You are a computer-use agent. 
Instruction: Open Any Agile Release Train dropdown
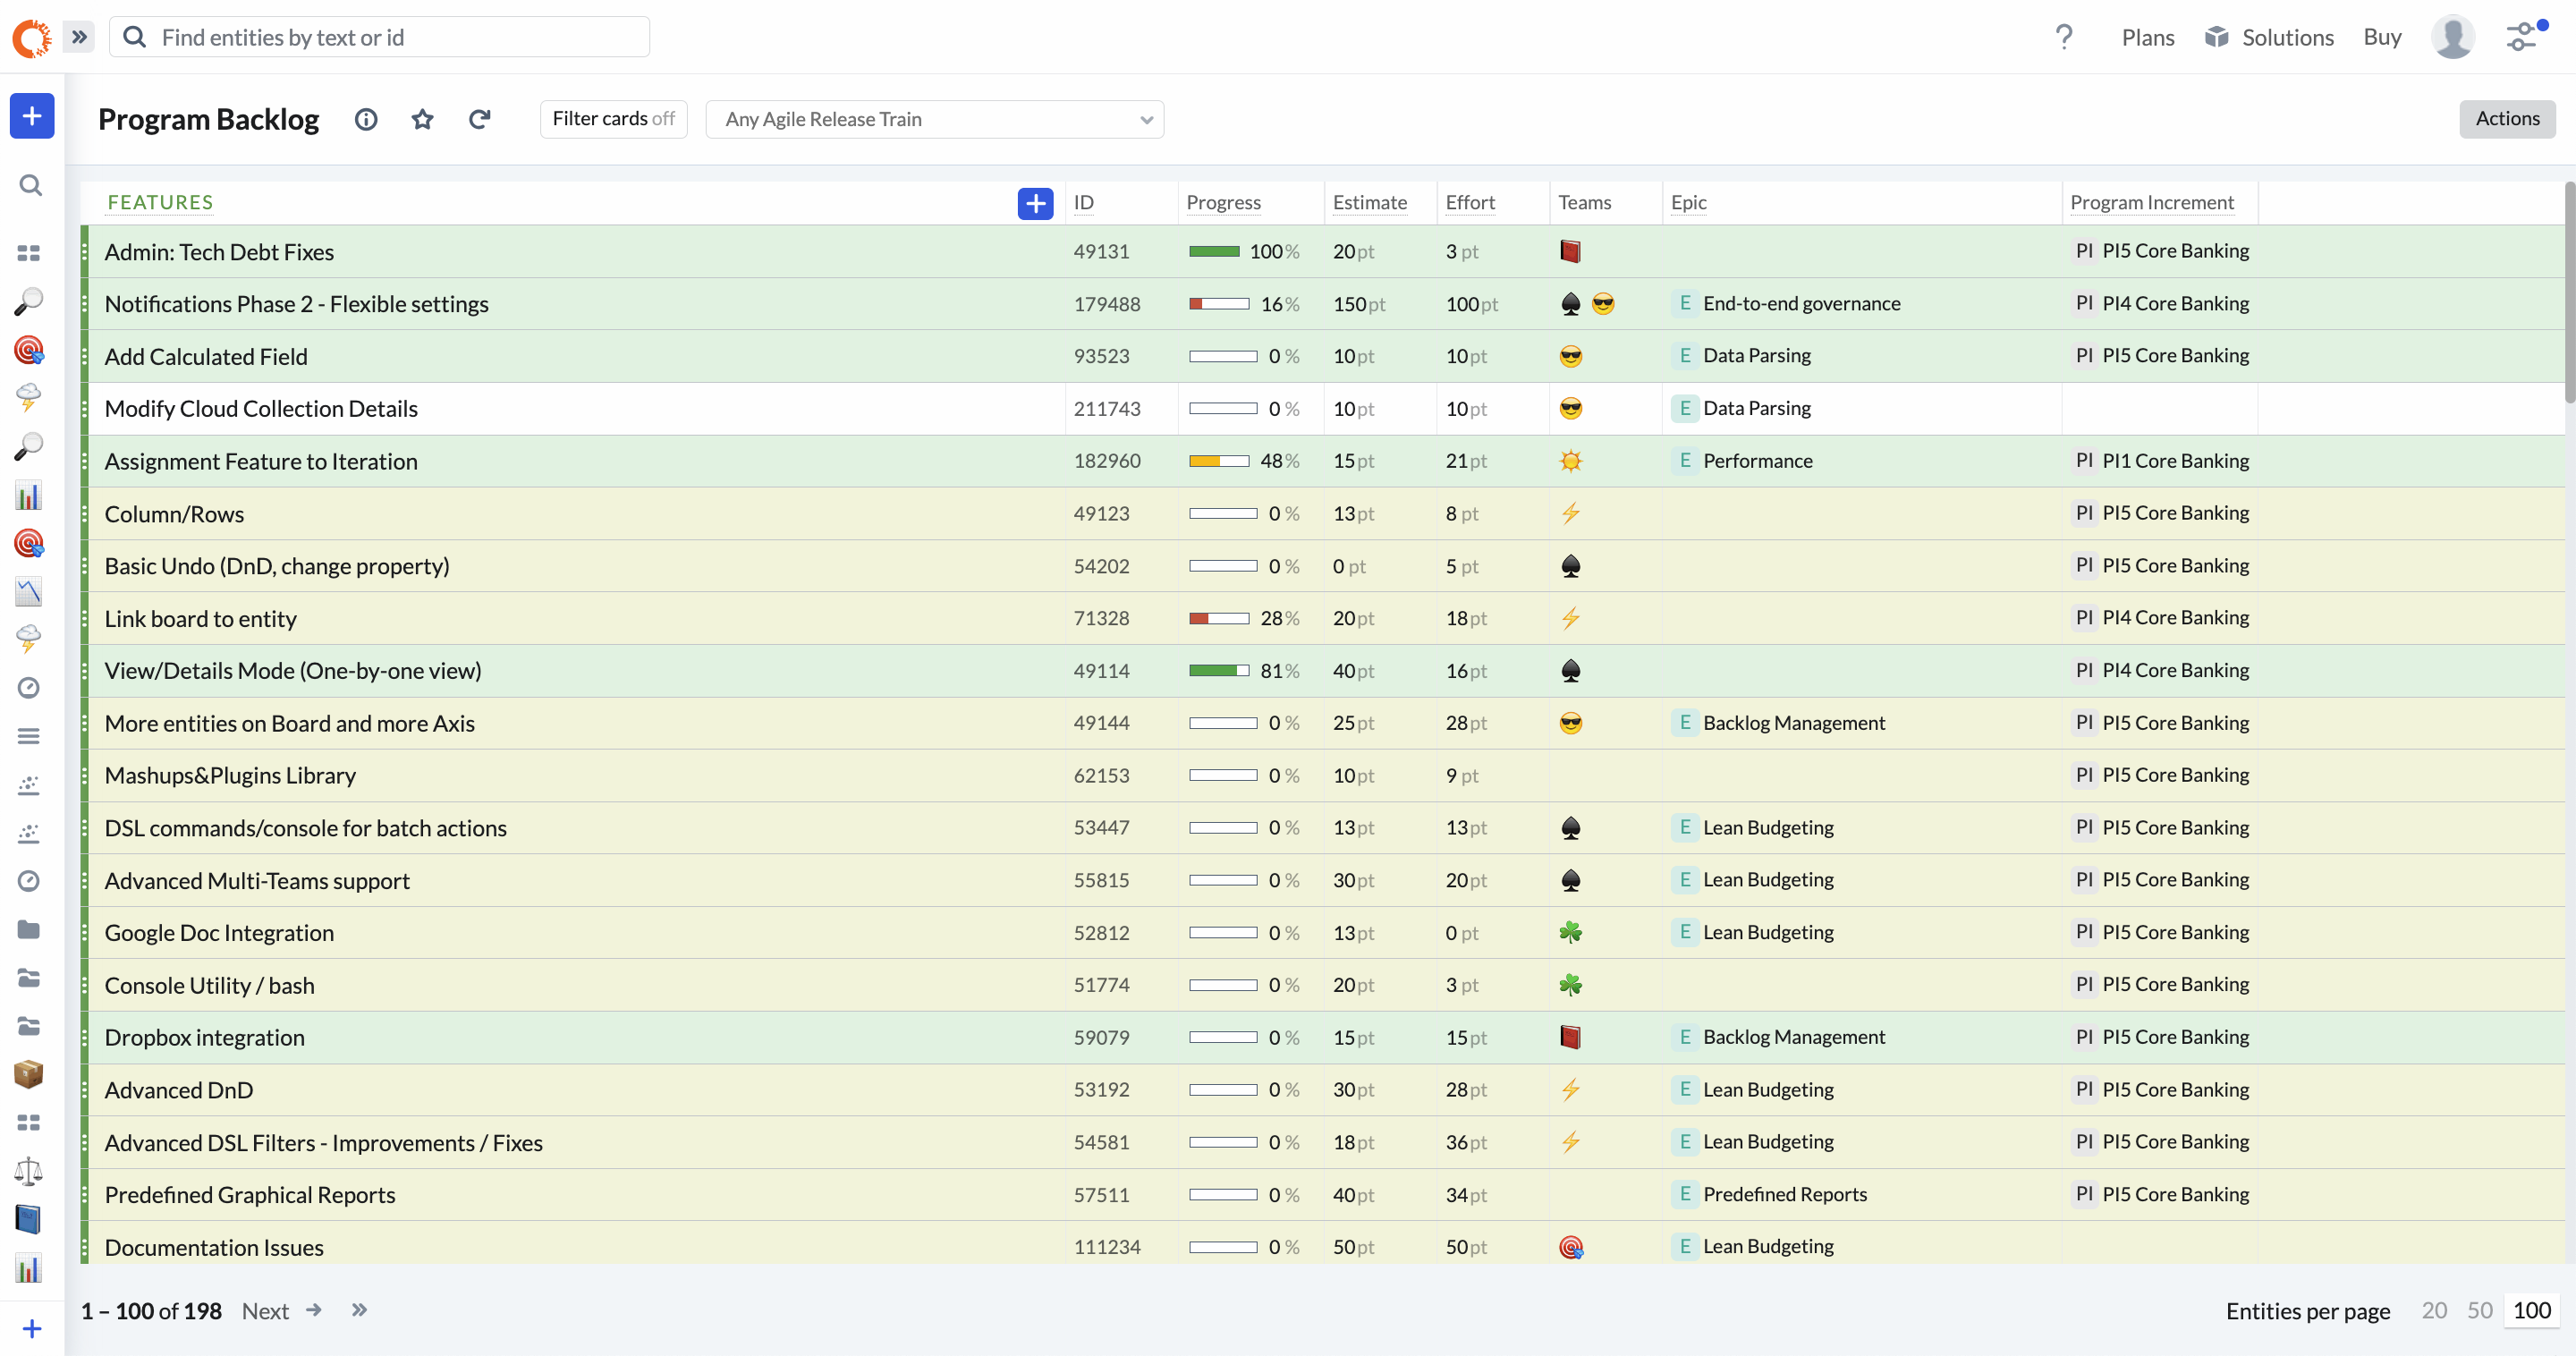click(934, 119)
